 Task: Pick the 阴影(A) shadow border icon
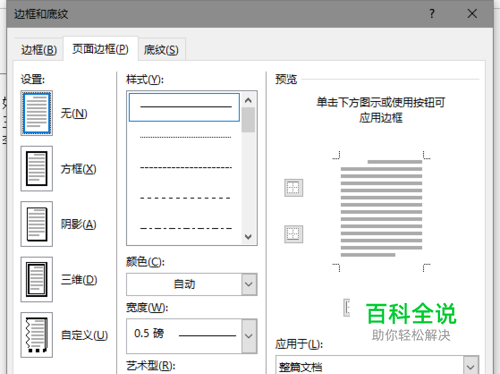pyautogui.click(x=37, y=224)
